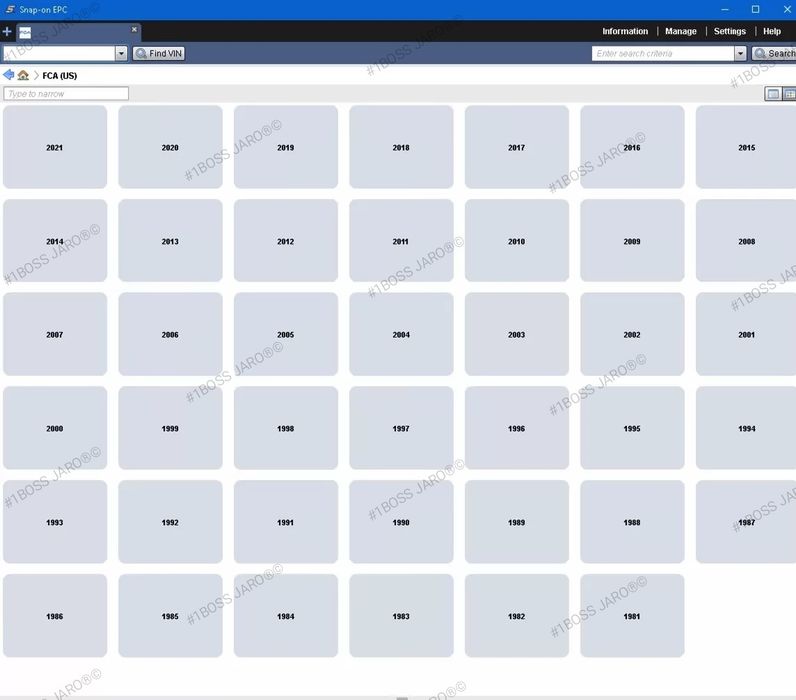This screenshot has height=700, width=796.
Task: Select the 1999 year tile
Action: 170,428
